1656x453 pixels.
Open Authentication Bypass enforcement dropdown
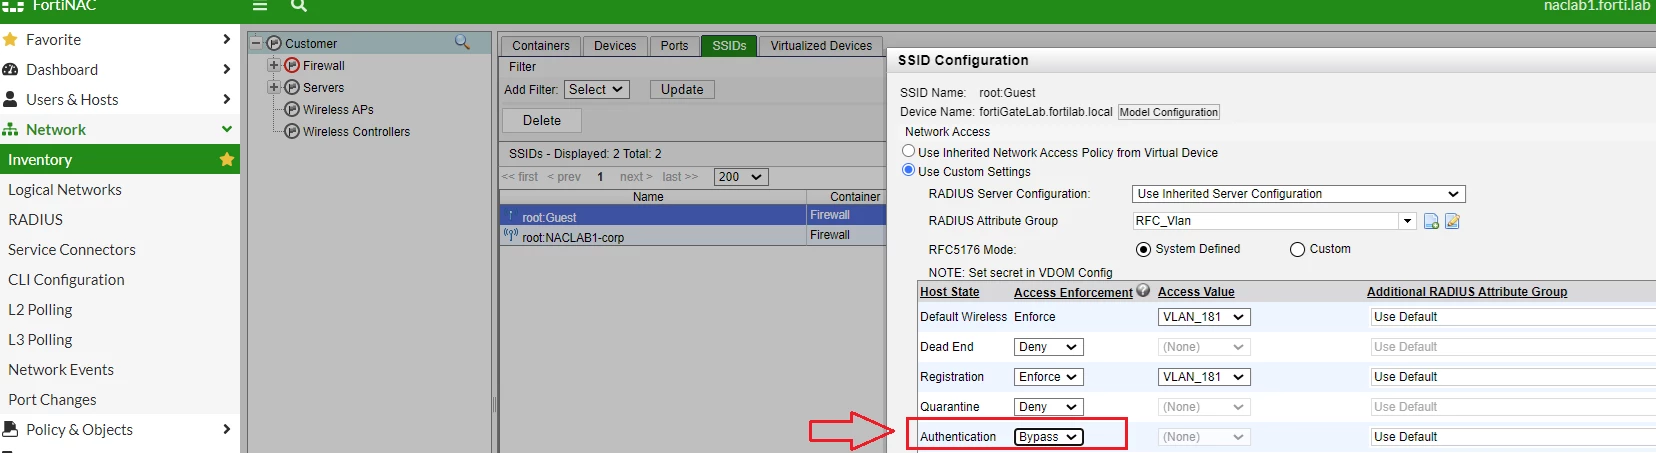(1049, 437)
